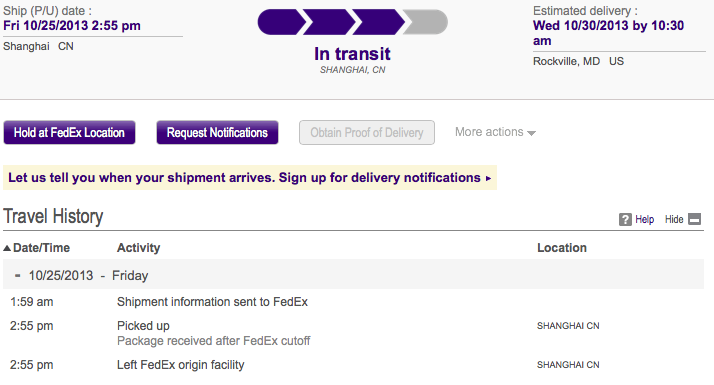Click the Activity column header
Image resolution: width=714 pixels, height=385 pixels.
click(x=138, y=248)
